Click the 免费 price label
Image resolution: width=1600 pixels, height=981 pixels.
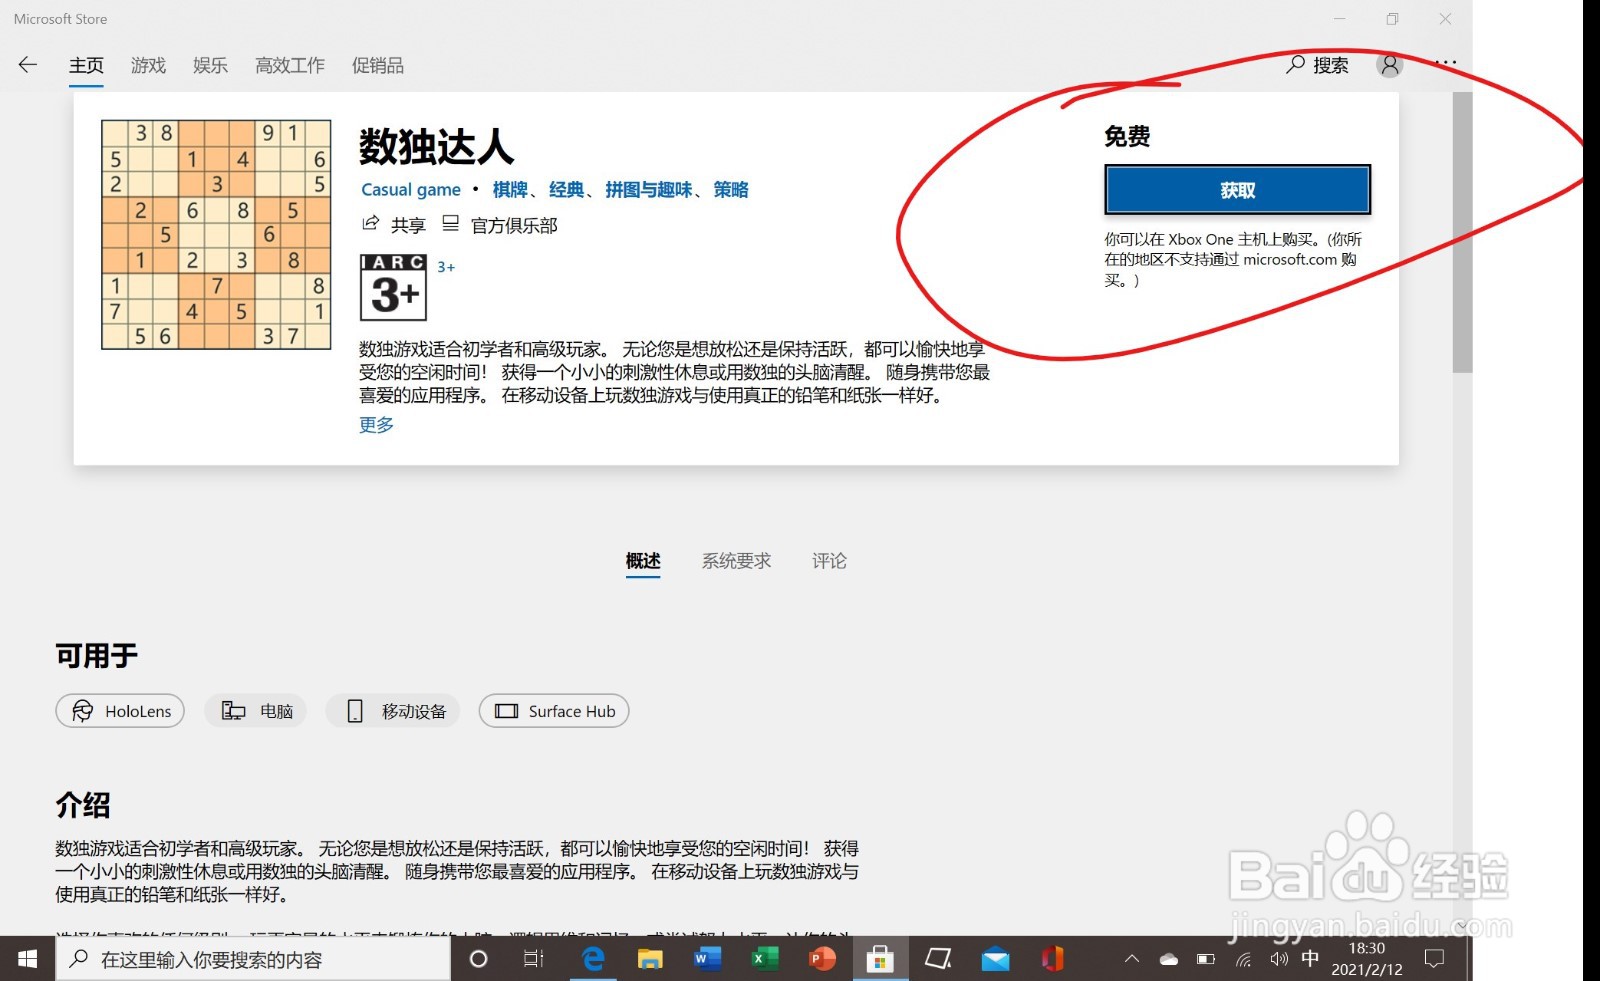[1127, 136]
